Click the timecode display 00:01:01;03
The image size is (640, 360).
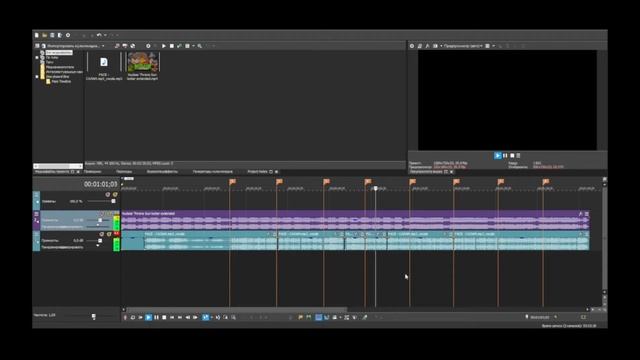pyautogui.click(x=100, y=184)
